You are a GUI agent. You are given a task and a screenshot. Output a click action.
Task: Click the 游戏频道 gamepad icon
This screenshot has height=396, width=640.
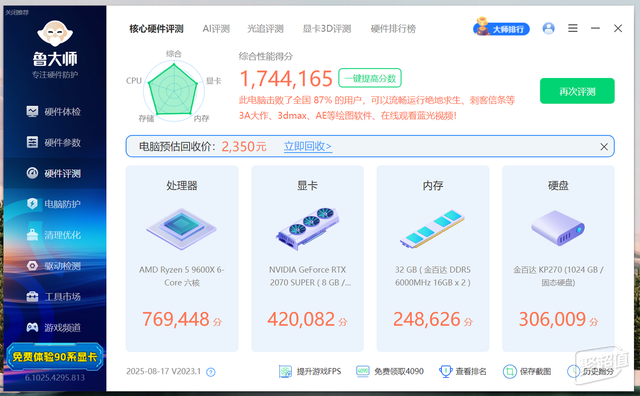[32, 327]
